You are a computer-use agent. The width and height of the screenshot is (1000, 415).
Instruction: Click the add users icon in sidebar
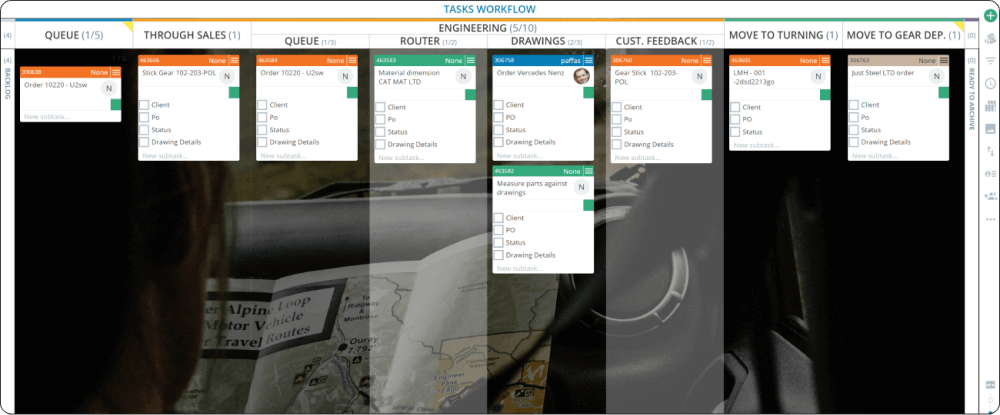[990, 173]
